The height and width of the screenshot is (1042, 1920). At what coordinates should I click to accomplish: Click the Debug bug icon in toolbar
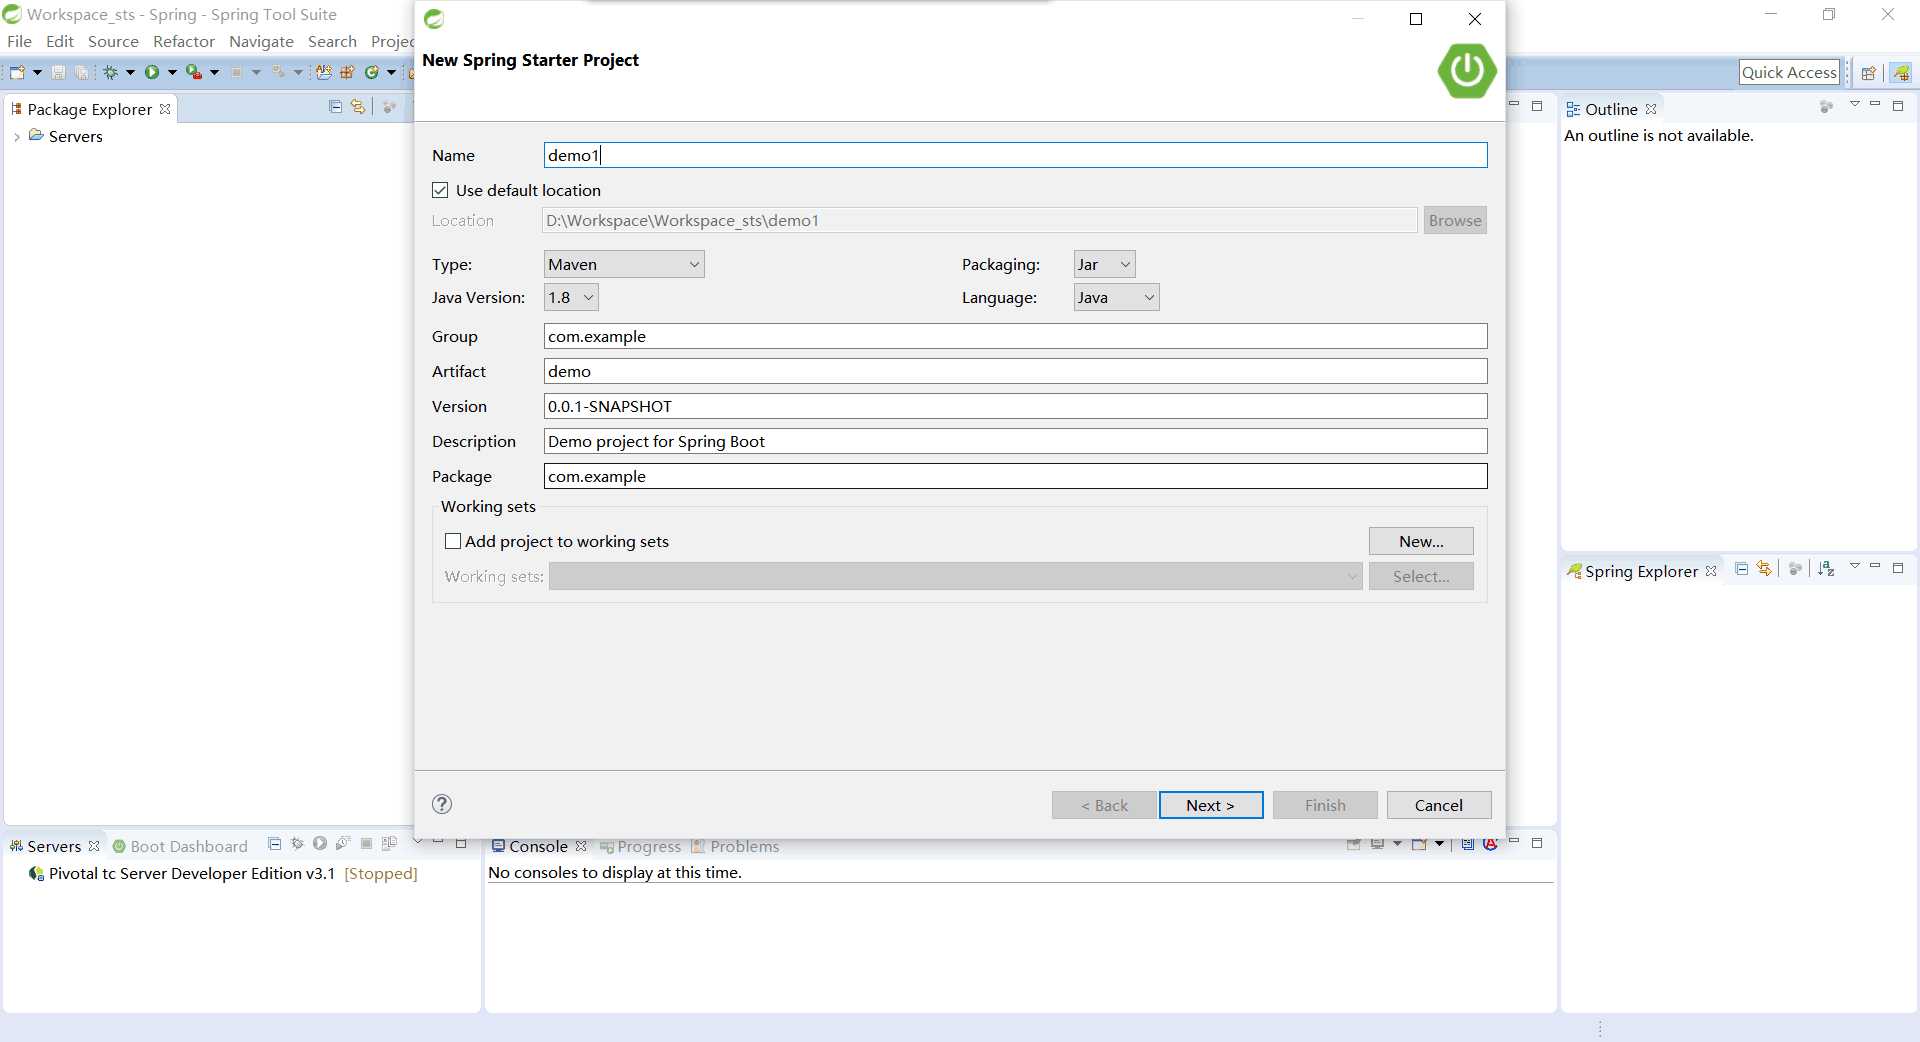110,72
